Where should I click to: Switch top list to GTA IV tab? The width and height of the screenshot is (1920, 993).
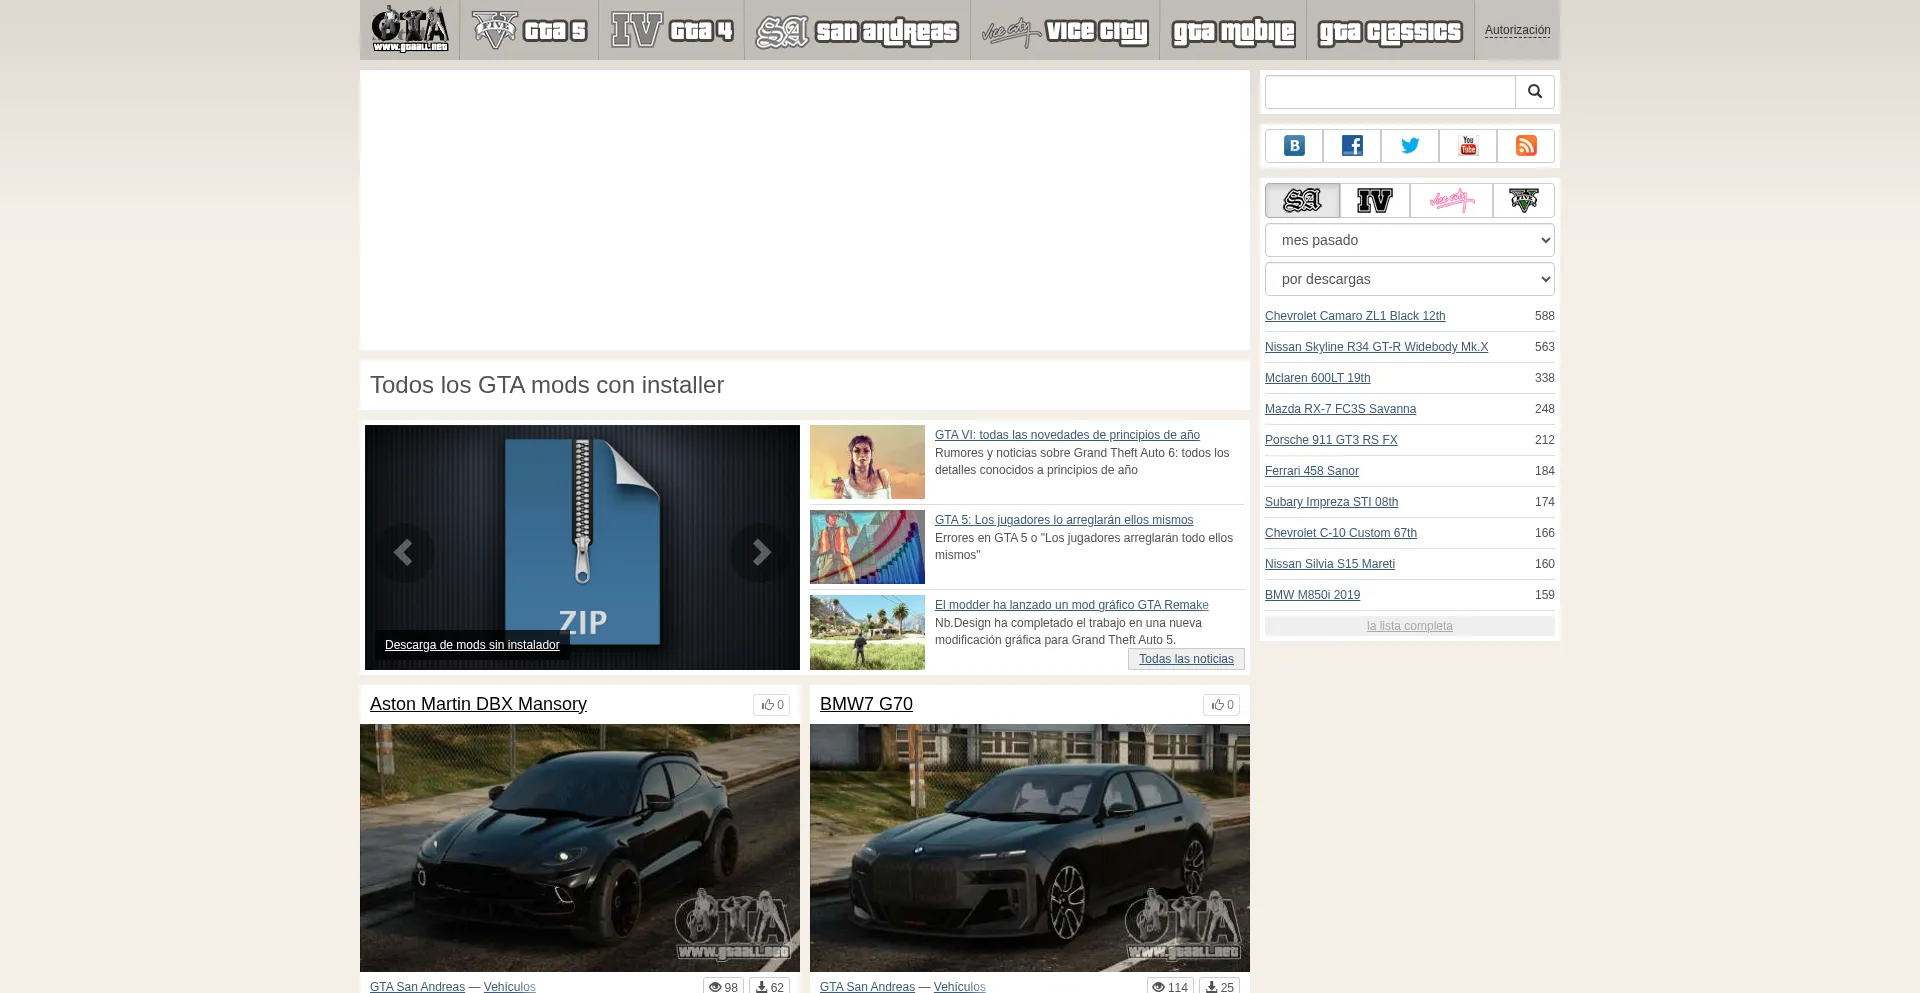point(1375,200)
